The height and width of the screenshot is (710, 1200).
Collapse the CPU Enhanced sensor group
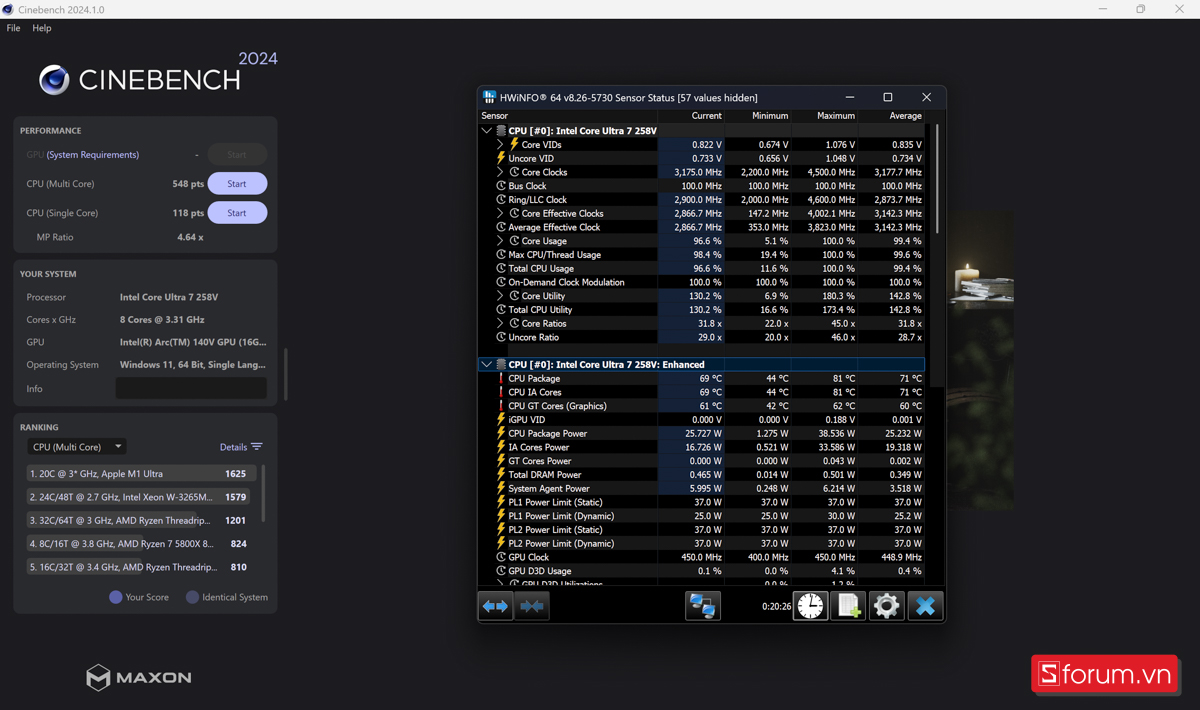[x=487, y=364]
